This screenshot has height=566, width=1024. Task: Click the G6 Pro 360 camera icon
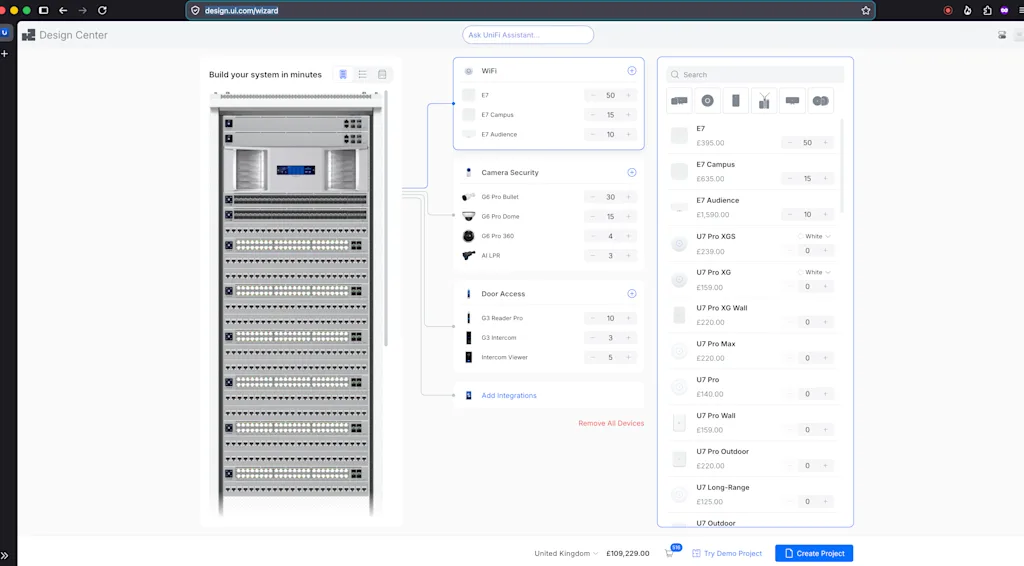(x=468, y=236)
